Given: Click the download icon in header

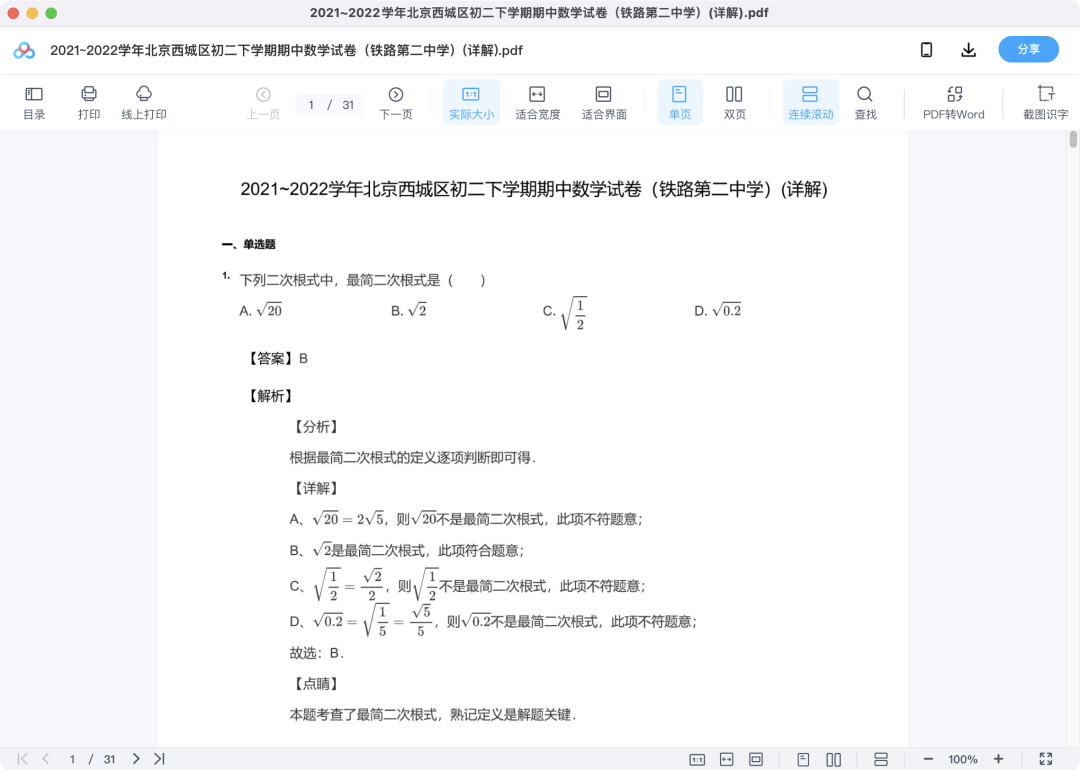Looking at the screenshot, I should [x=968, y=50].
